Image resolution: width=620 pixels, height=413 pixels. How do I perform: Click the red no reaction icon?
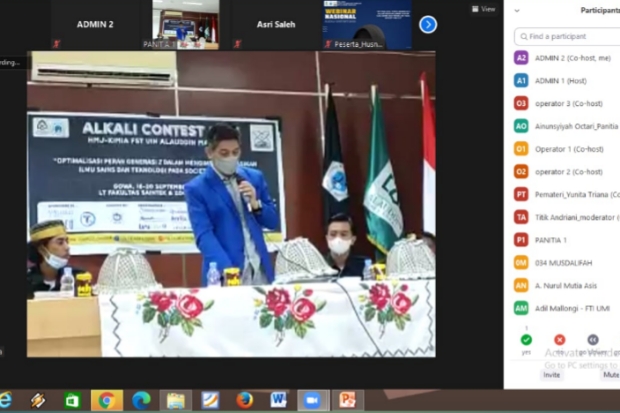point(560,340)
